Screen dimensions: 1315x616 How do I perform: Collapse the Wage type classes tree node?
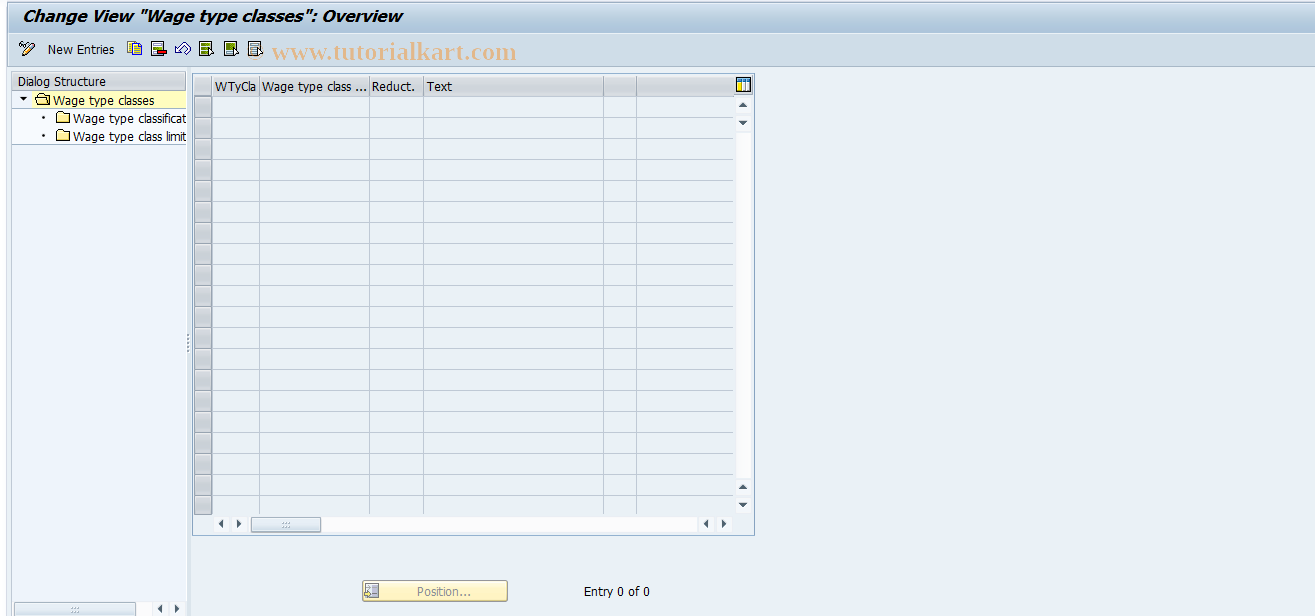(23, 100)
